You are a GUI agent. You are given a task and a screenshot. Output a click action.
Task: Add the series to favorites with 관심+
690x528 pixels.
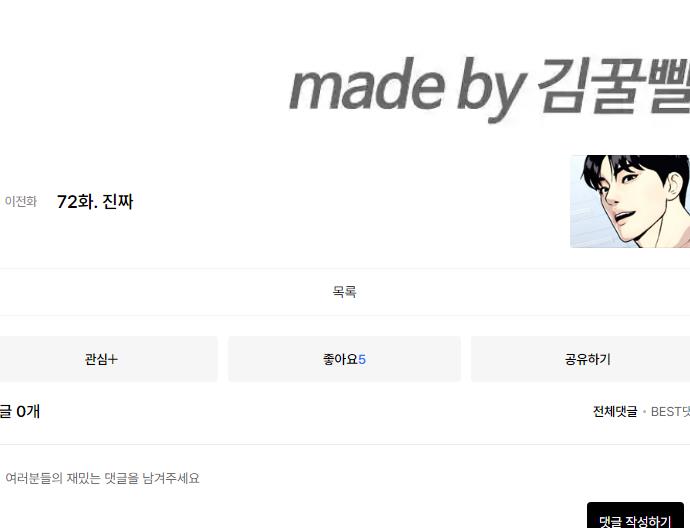(101, 359)
